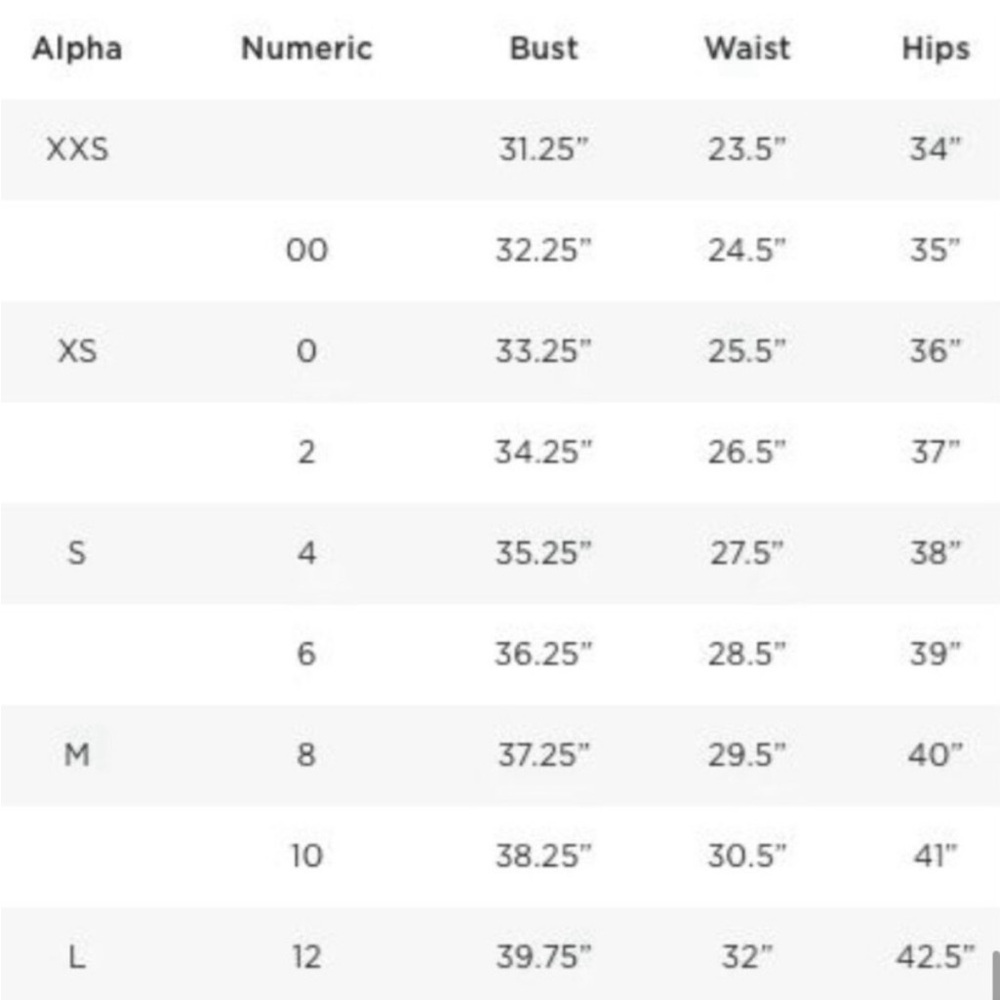The image size is (1000, 1000).
Task: Click the 35.25" bust measurement
Action: 543,552
